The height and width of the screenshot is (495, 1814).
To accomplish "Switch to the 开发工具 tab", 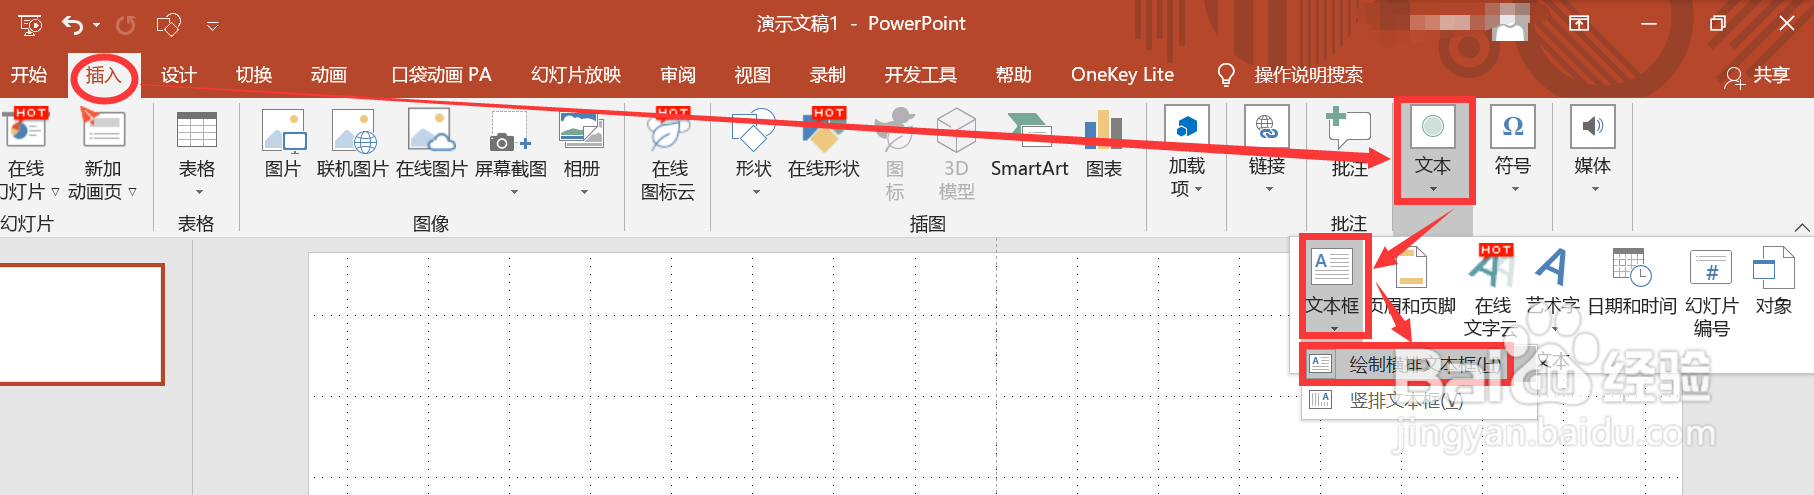I will (x=921, y=75).
